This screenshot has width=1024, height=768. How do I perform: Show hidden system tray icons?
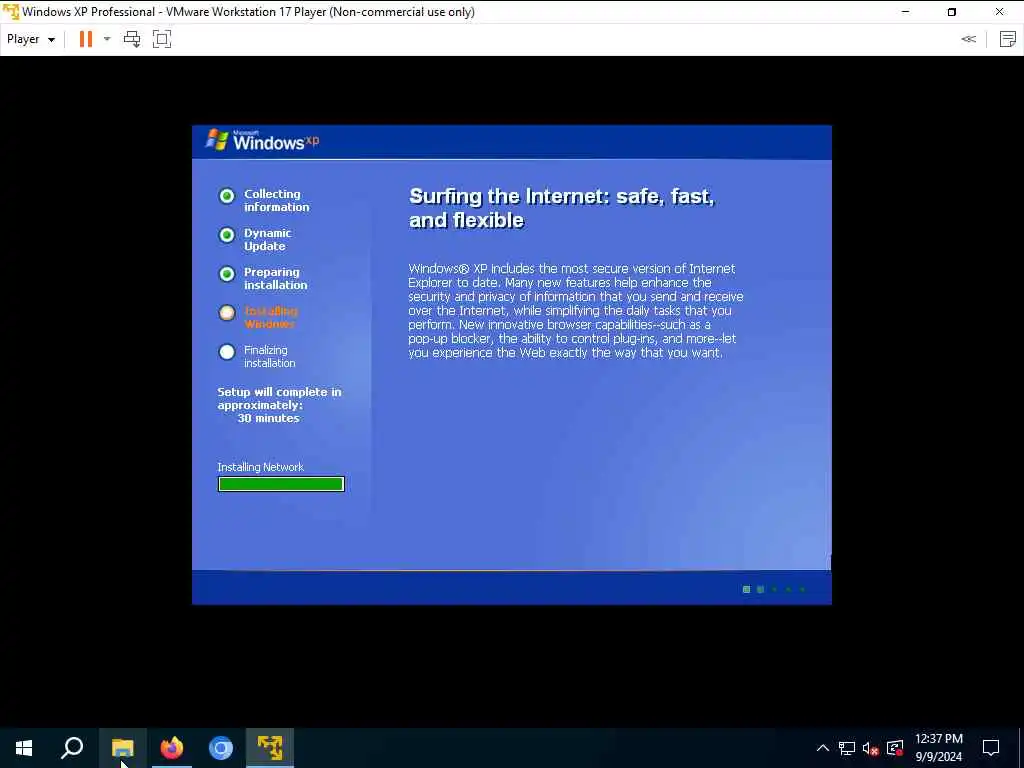[823, 748]
